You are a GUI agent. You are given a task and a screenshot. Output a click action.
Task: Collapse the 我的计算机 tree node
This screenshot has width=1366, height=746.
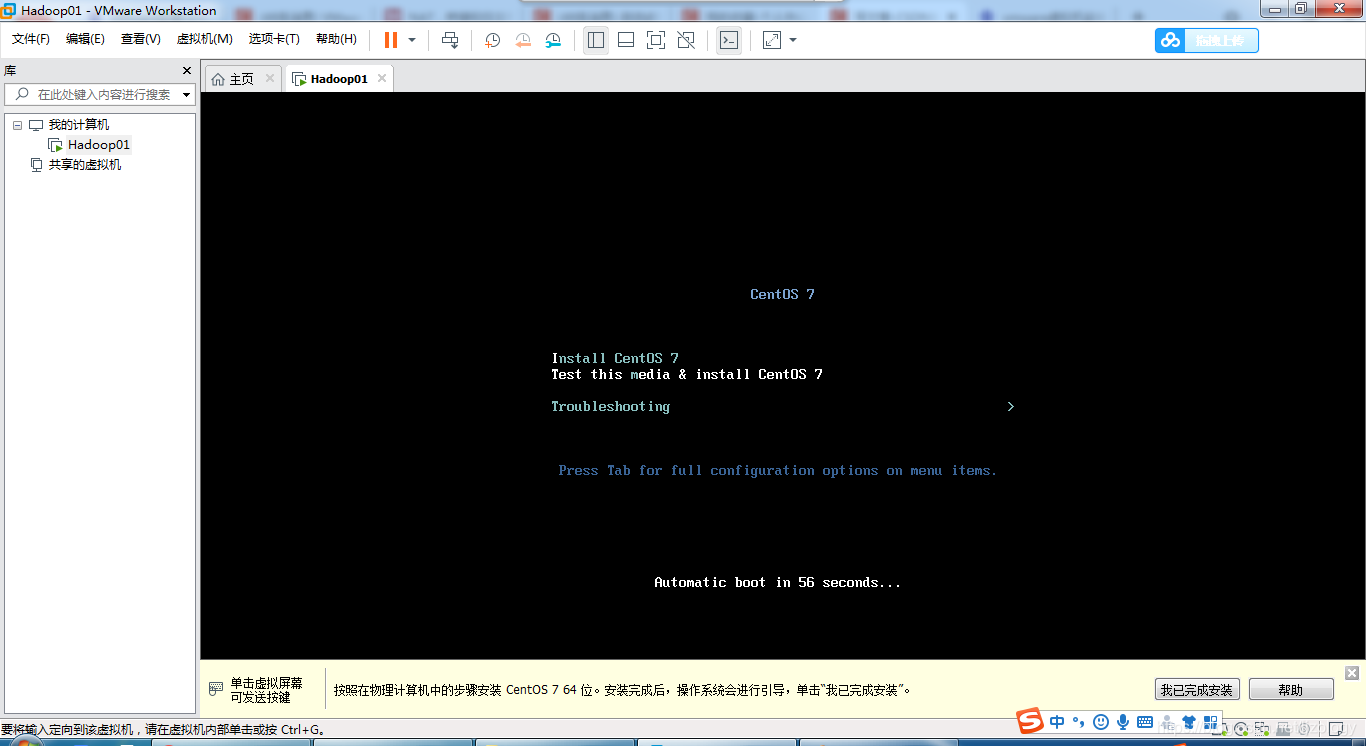coord(17,125)
